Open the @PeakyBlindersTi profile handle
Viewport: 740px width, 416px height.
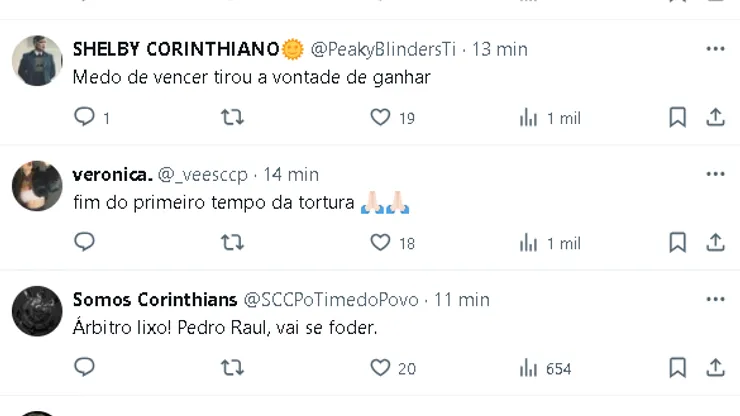click(x=384, y=49)
